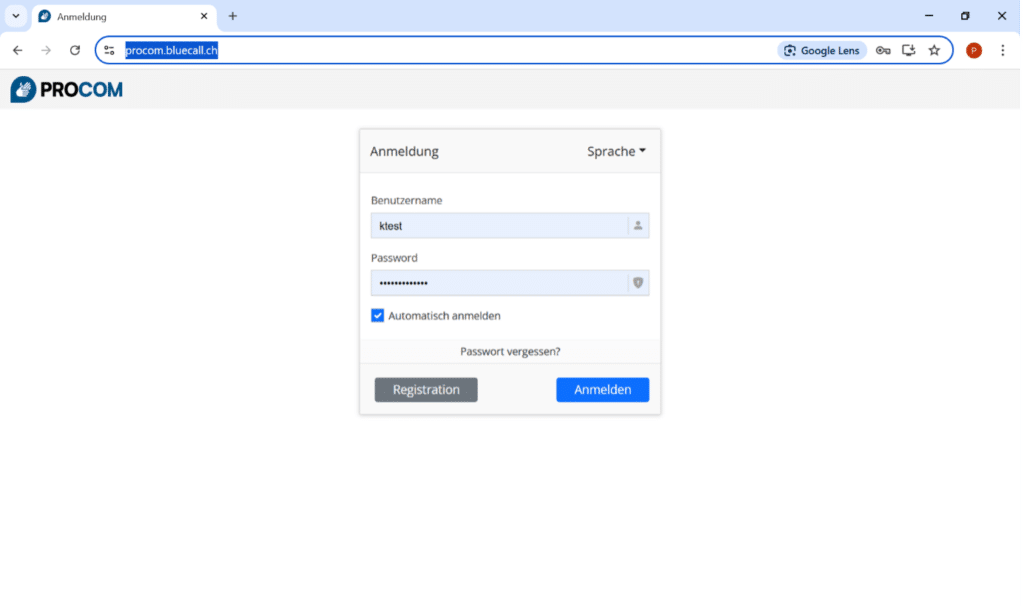Click into the Password input field

(498, 283)
